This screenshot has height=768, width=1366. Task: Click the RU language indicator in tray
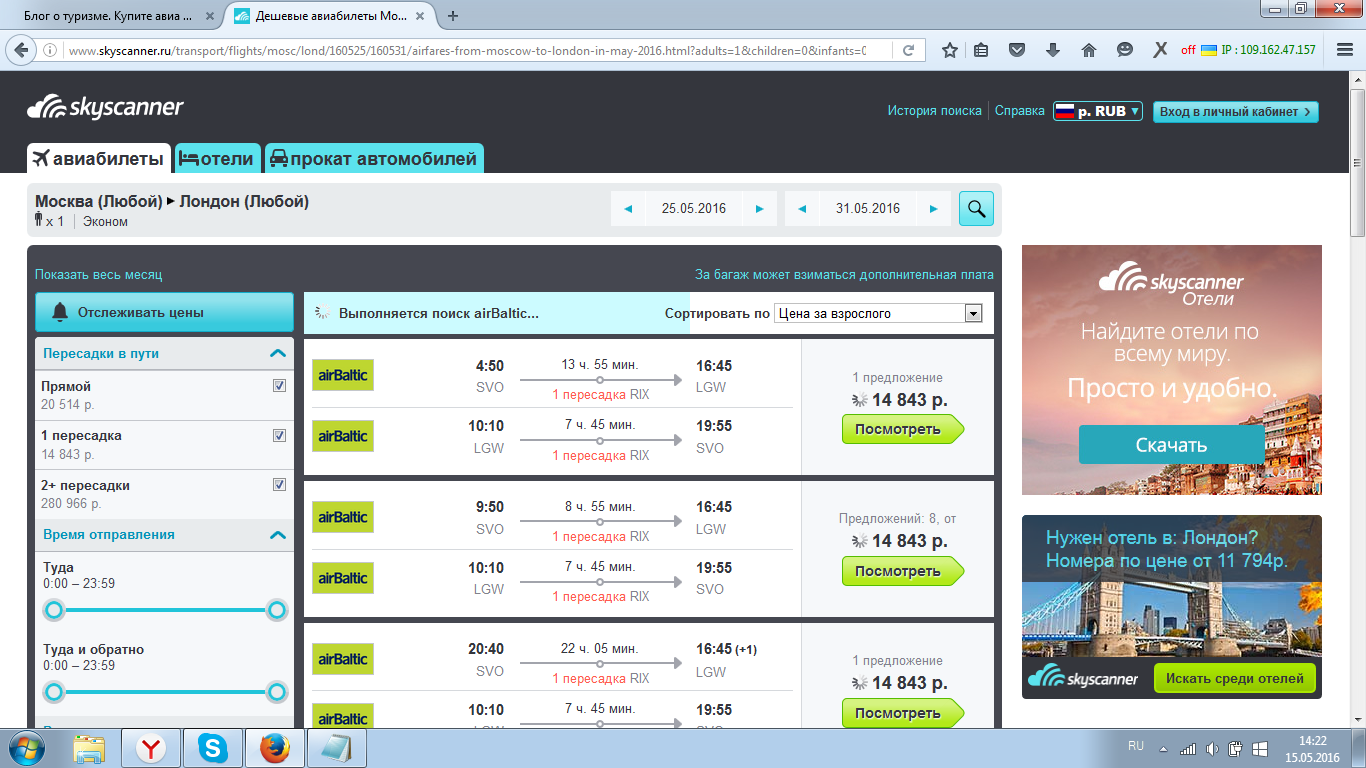point(1136,746)
